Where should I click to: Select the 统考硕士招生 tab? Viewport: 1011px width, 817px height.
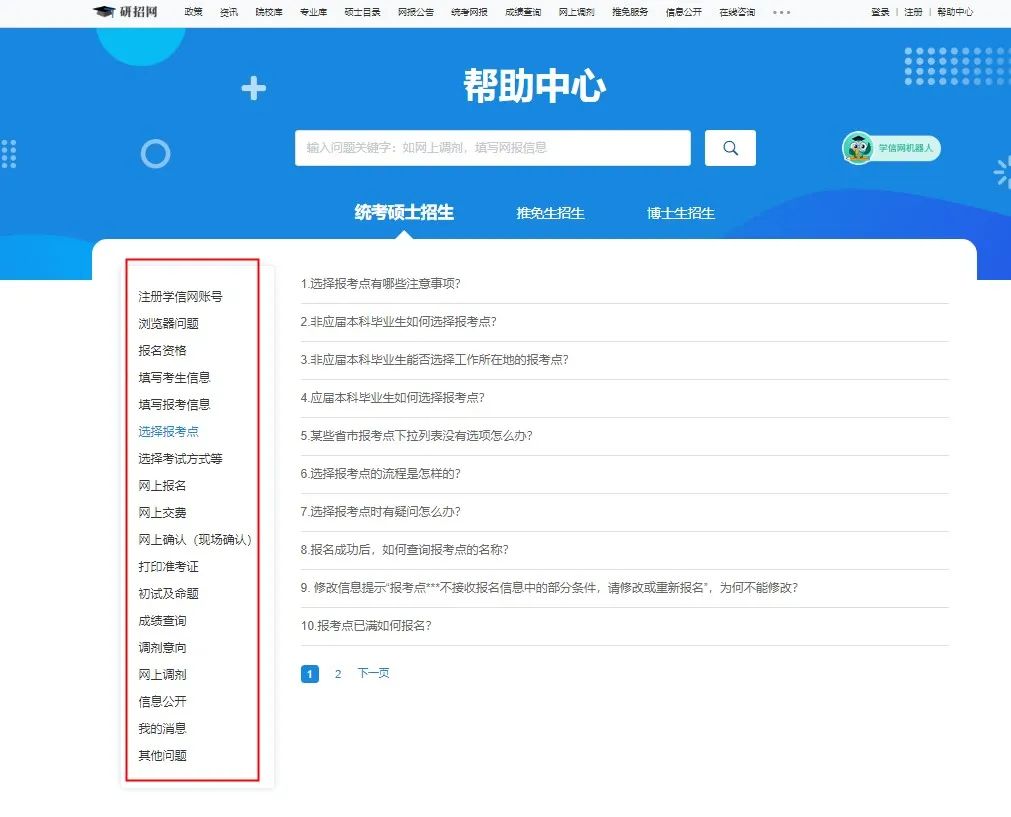point(404,212)
